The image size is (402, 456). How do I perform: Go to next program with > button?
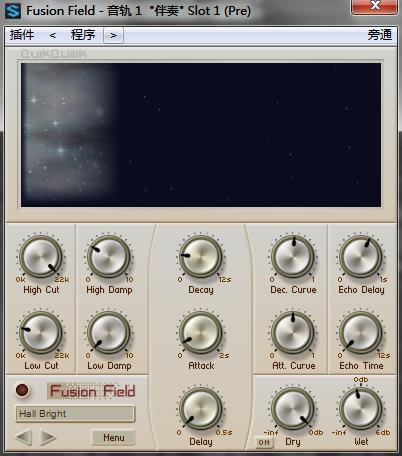tap(113, 35)
